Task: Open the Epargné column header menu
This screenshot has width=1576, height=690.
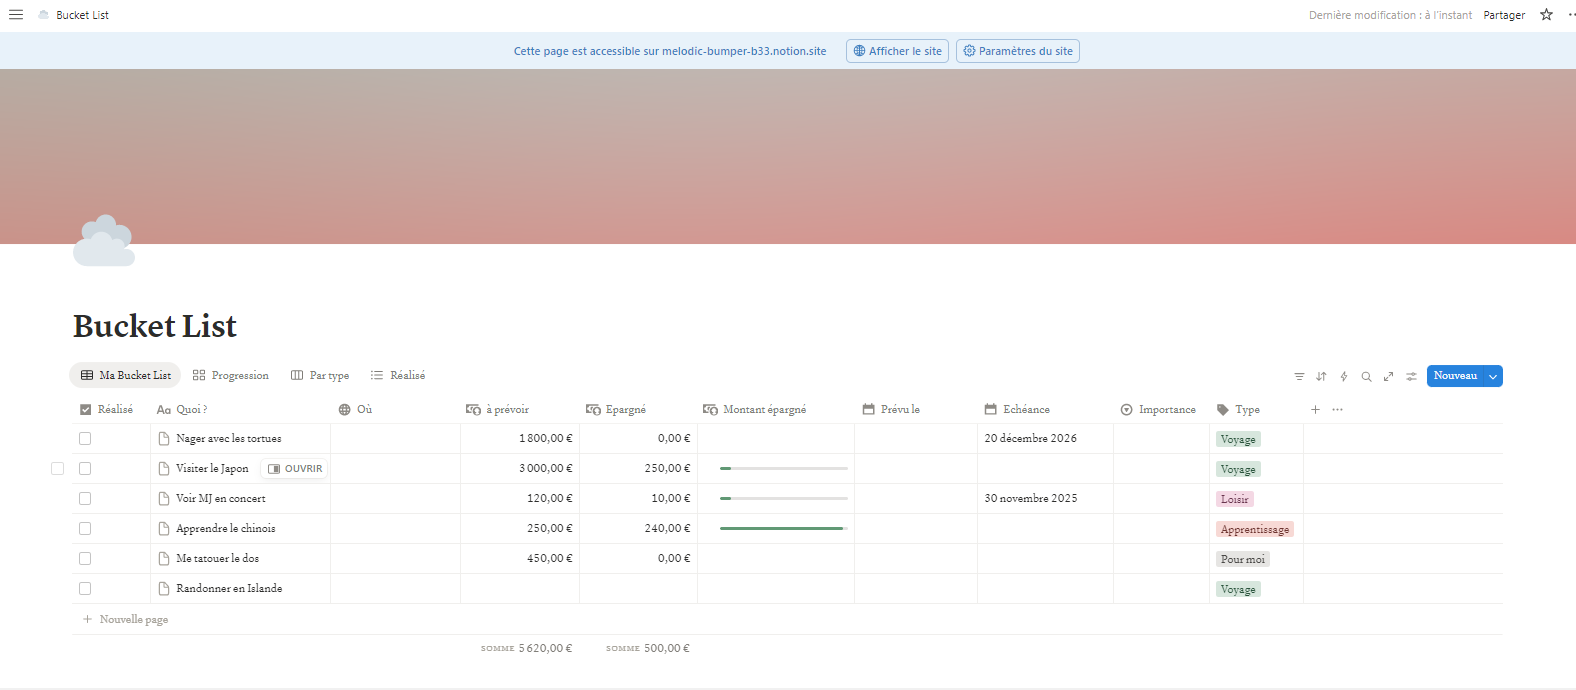Action: (x=638, y=409)
